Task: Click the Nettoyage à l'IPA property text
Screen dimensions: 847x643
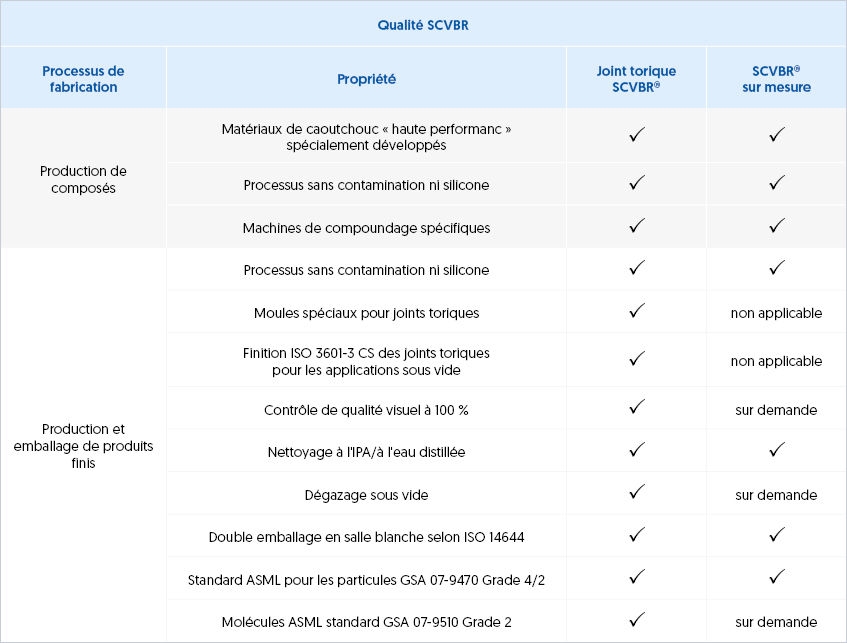Action: [366, 452]
